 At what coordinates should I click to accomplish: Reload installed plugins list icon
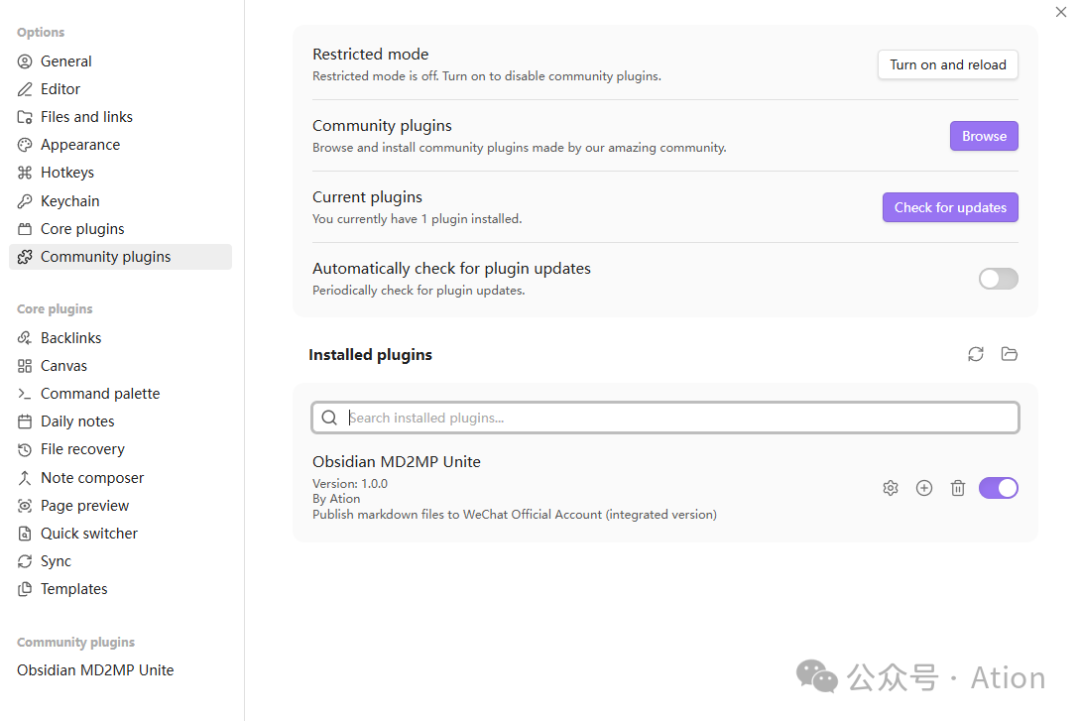click(x=976, y=354)
